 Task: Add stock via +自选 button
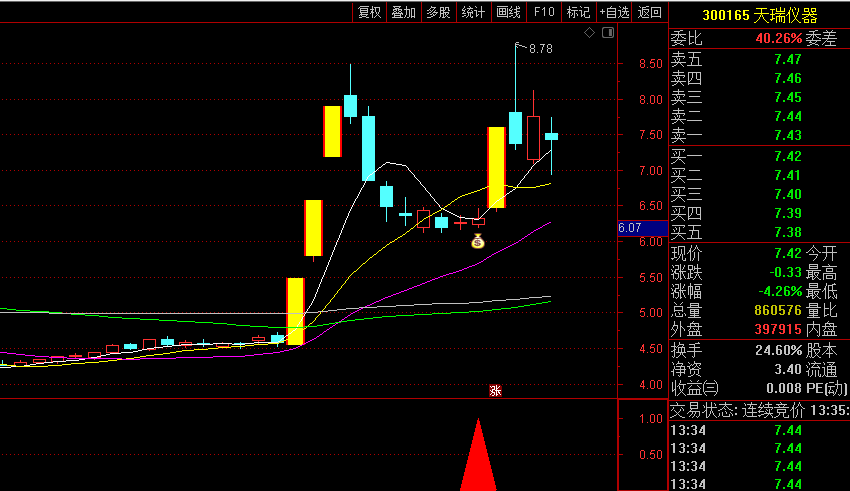click(x=614, y=12)
